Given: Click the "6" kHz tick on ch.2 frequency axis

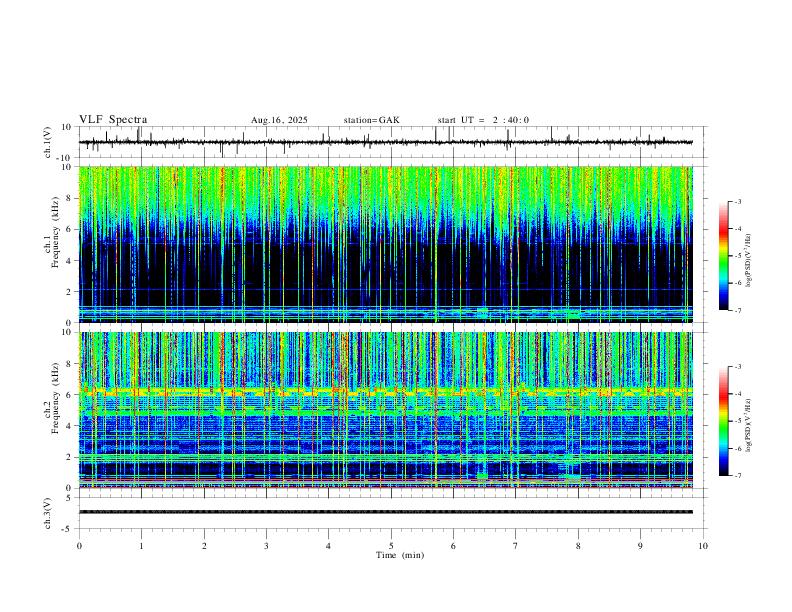Looking at the screenshot, I should click(x=69, y=395).
